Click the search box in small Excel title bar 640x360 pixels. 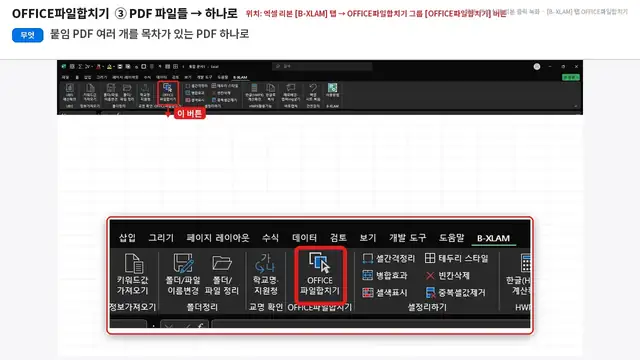tap(322, 66)
